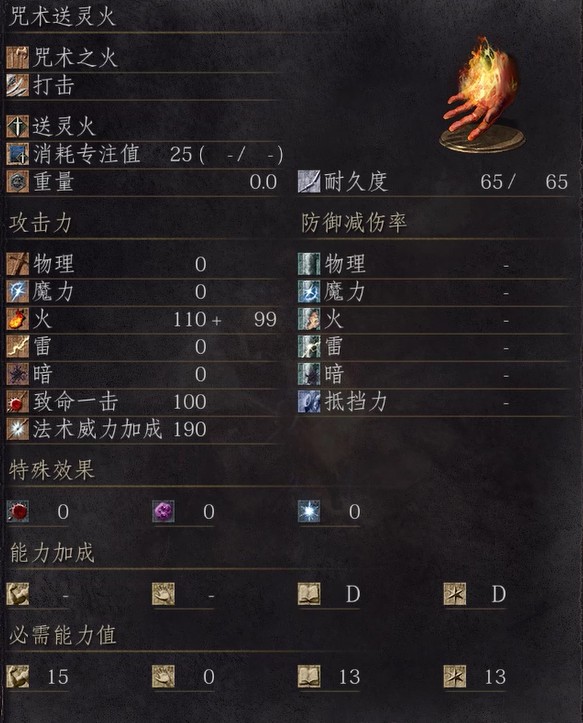Image resolution: width=583 pixels, height=723 pixels.
Task: Click the bleed special effect icon
Action: 18,511
